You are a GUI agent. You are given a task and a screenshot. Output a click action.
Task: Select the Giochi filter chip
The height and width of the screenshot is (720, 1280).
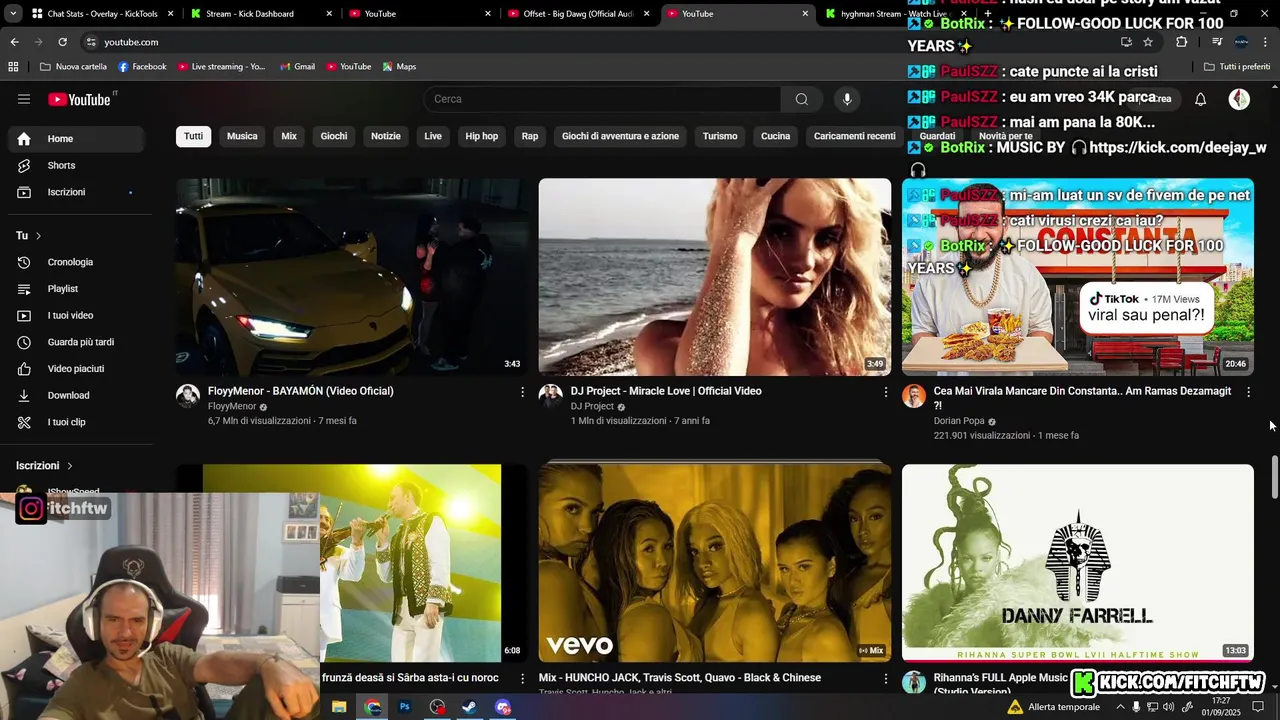334,136
